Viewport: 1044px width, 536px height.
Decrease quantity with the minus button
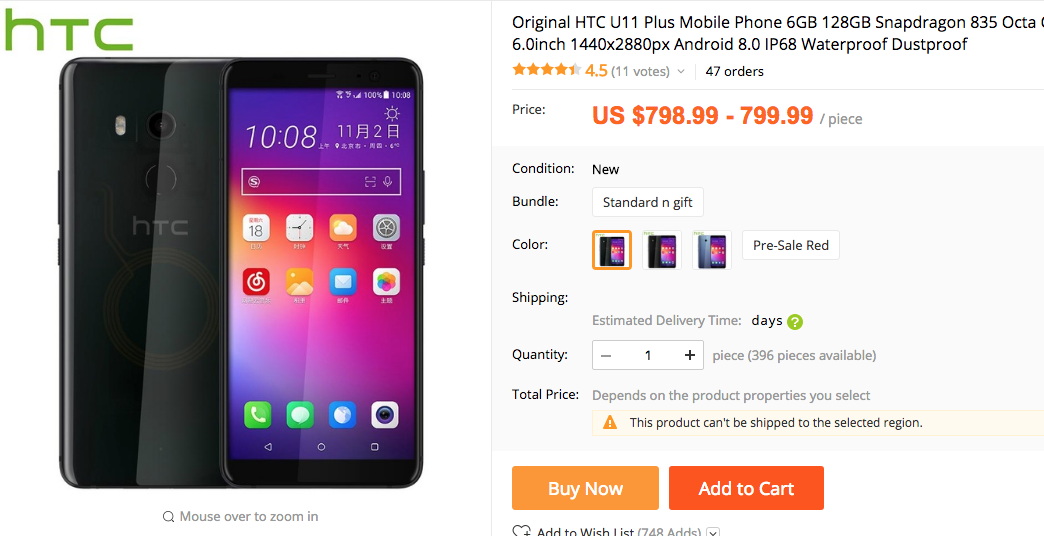(x=606, y=356)
